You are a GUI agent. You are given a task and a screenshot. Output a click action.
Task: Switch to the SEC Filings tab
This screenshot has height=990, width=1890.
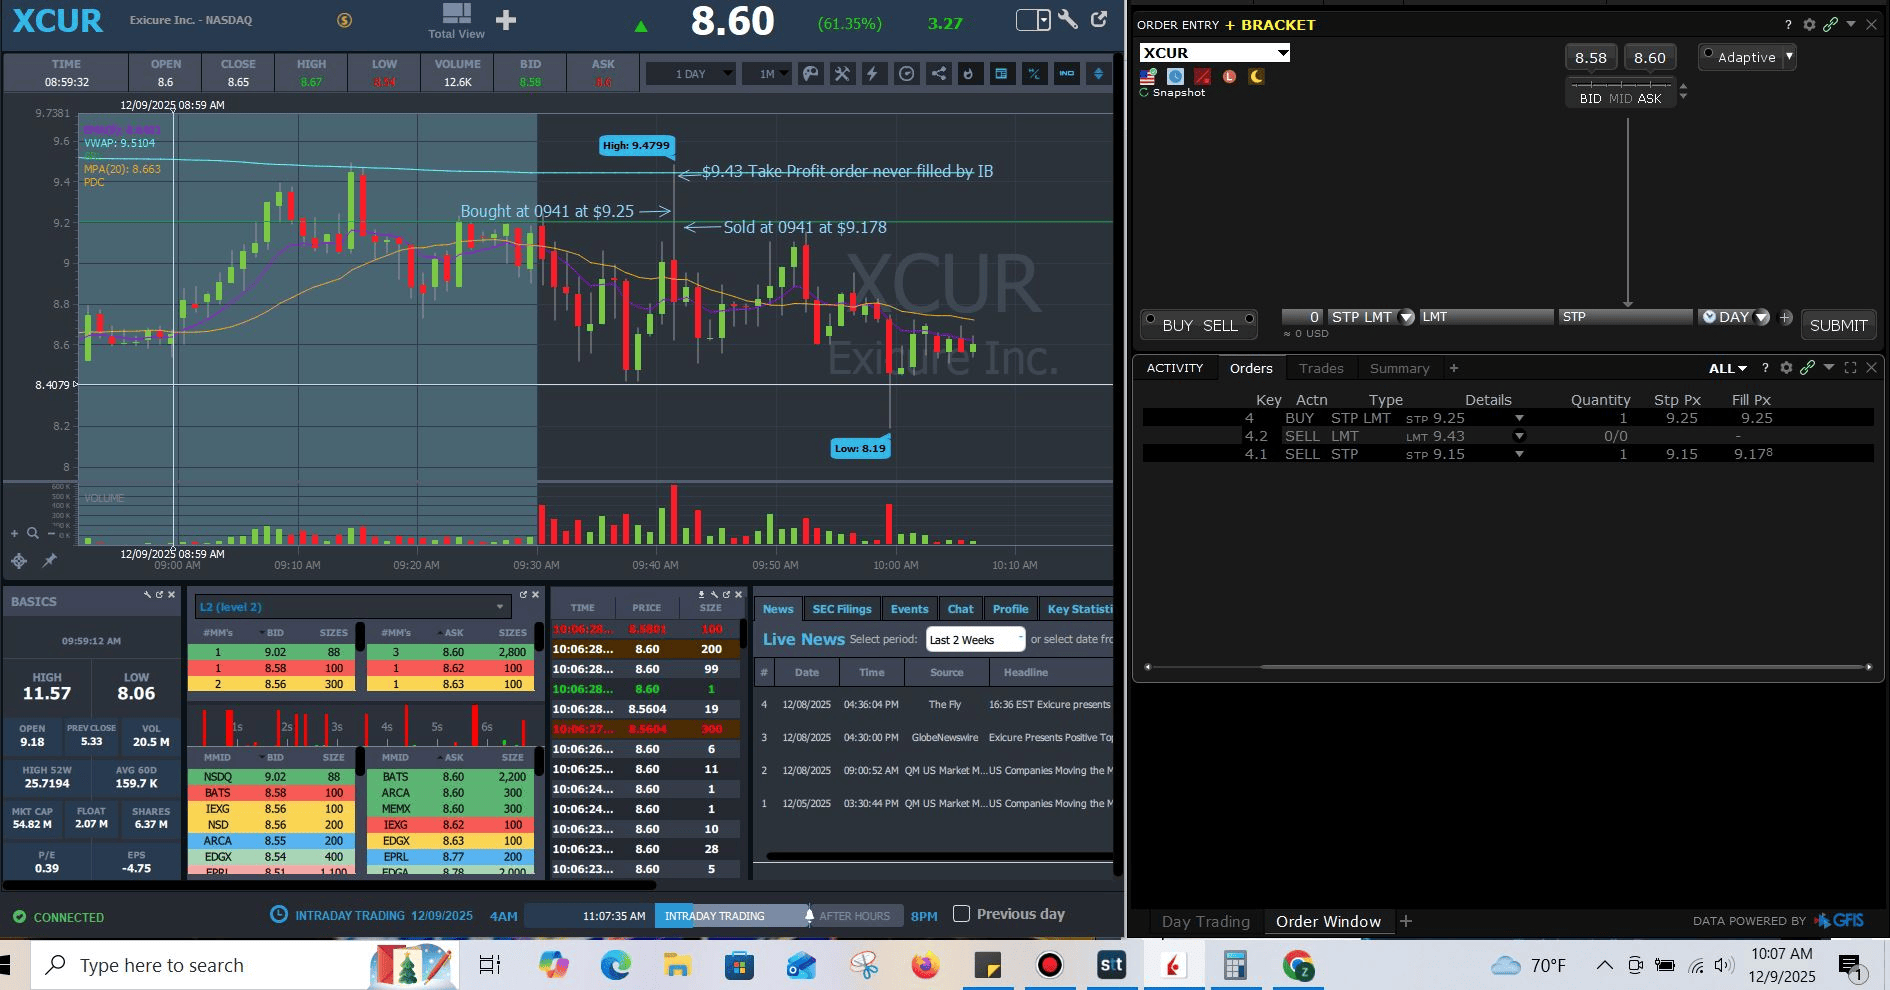click(x=841, y=609)
